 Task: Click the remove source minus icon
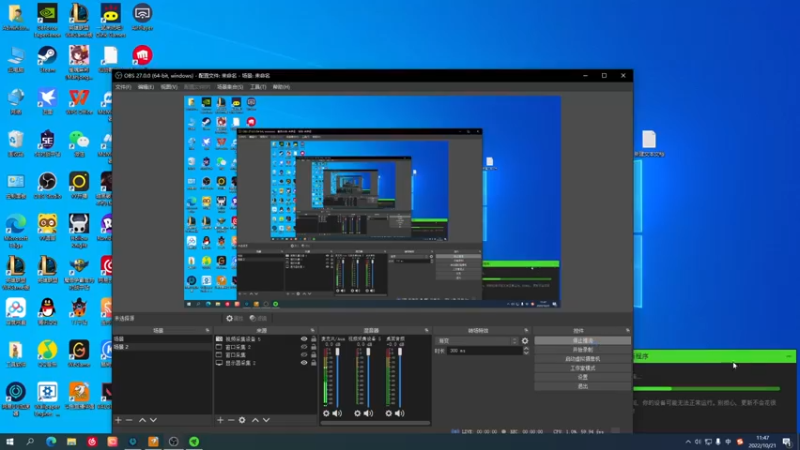[x=231, y=420]
